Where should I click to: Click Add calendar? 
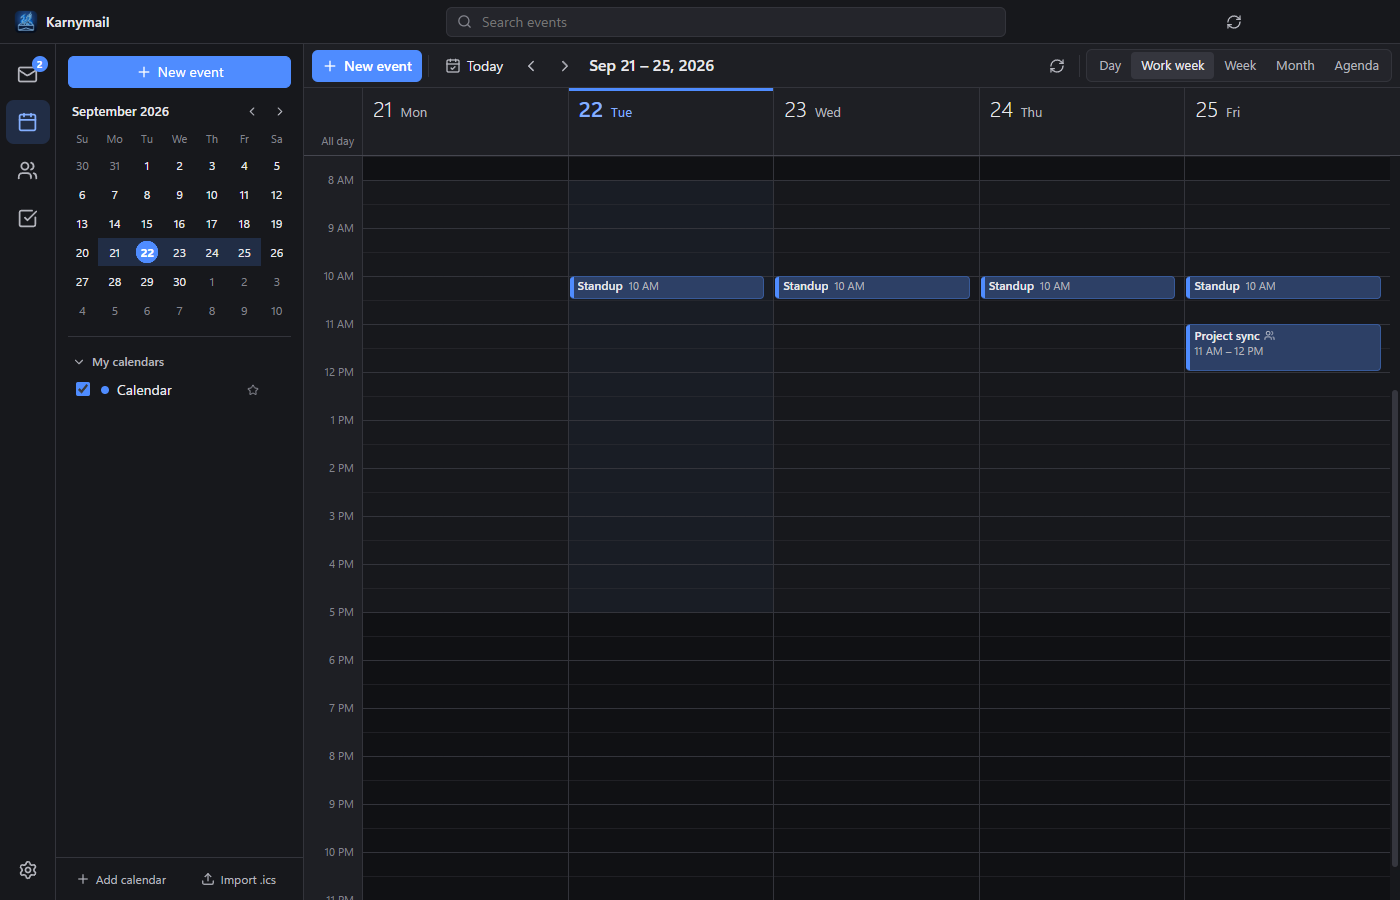click(x=122, y=880)
